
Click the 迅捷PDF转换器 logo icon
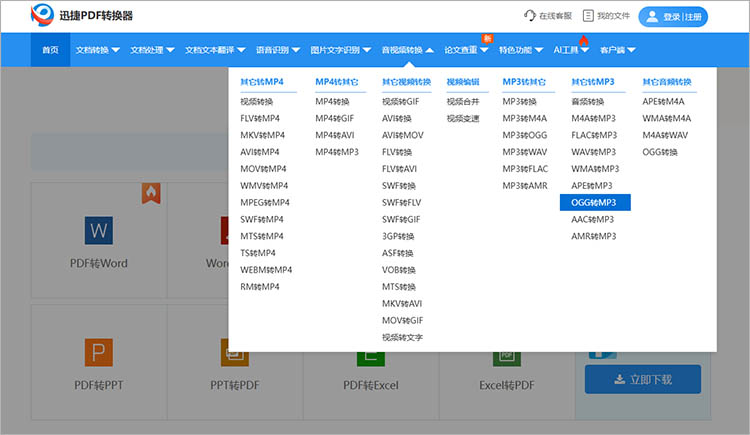coord(42,15)
